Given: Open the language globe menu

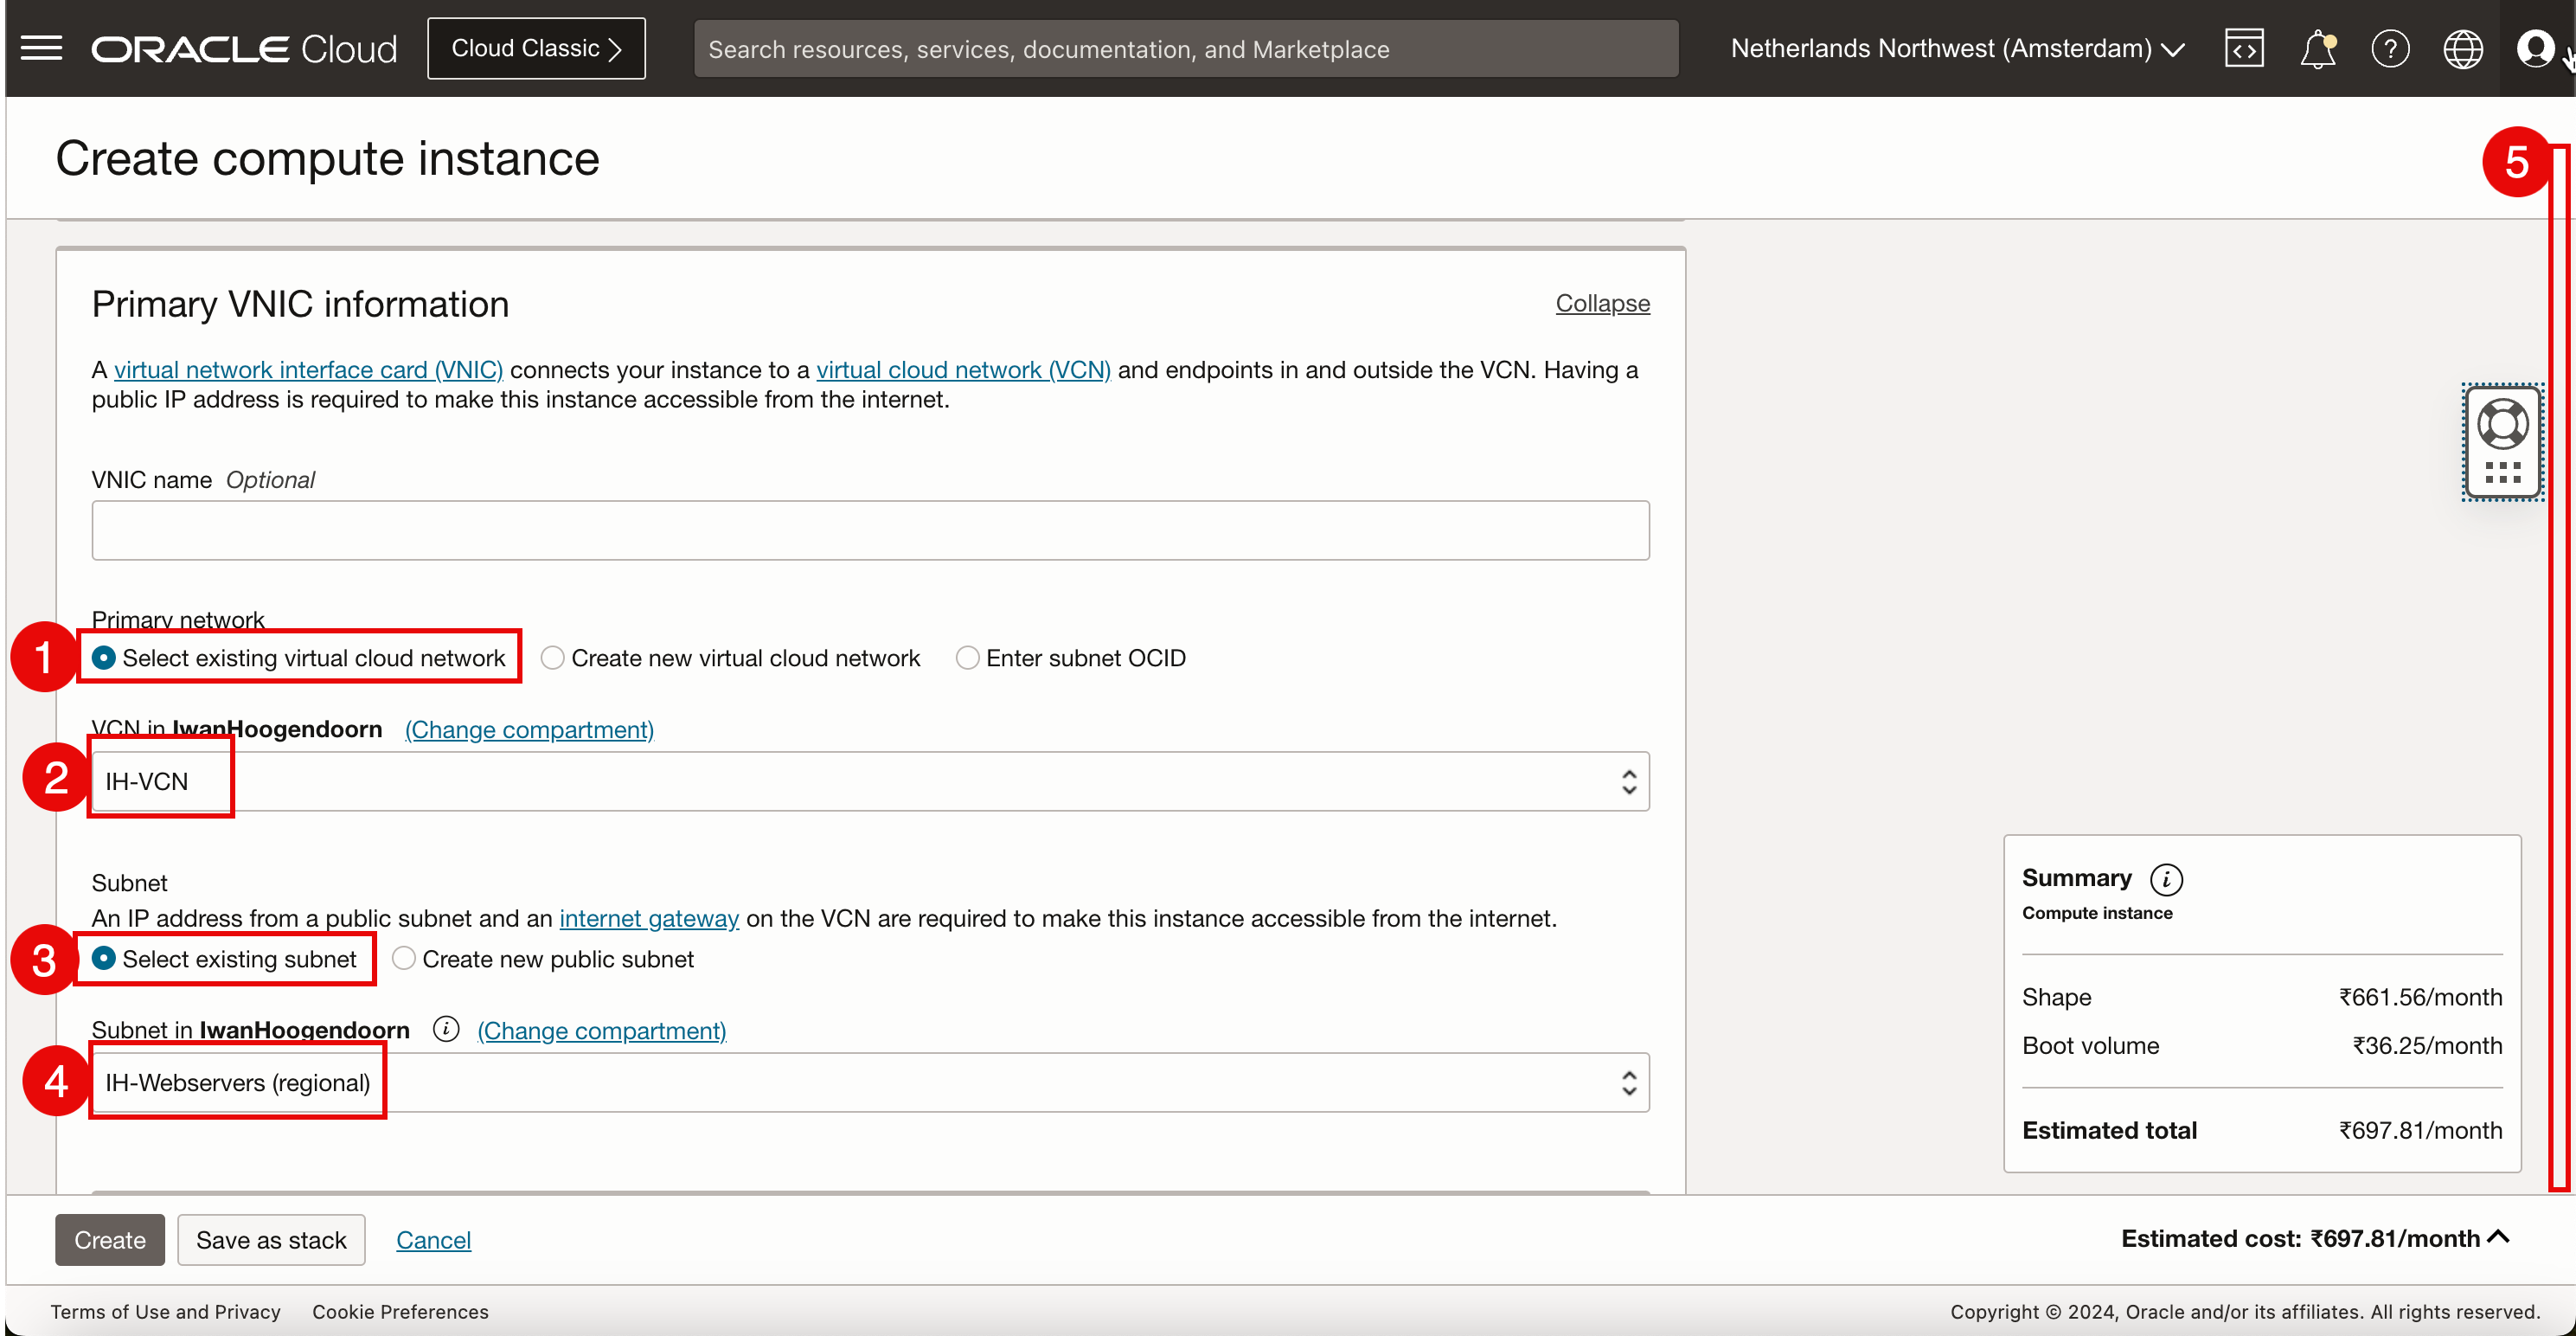Looking at the screenshot, I should tap(2462, 48).
